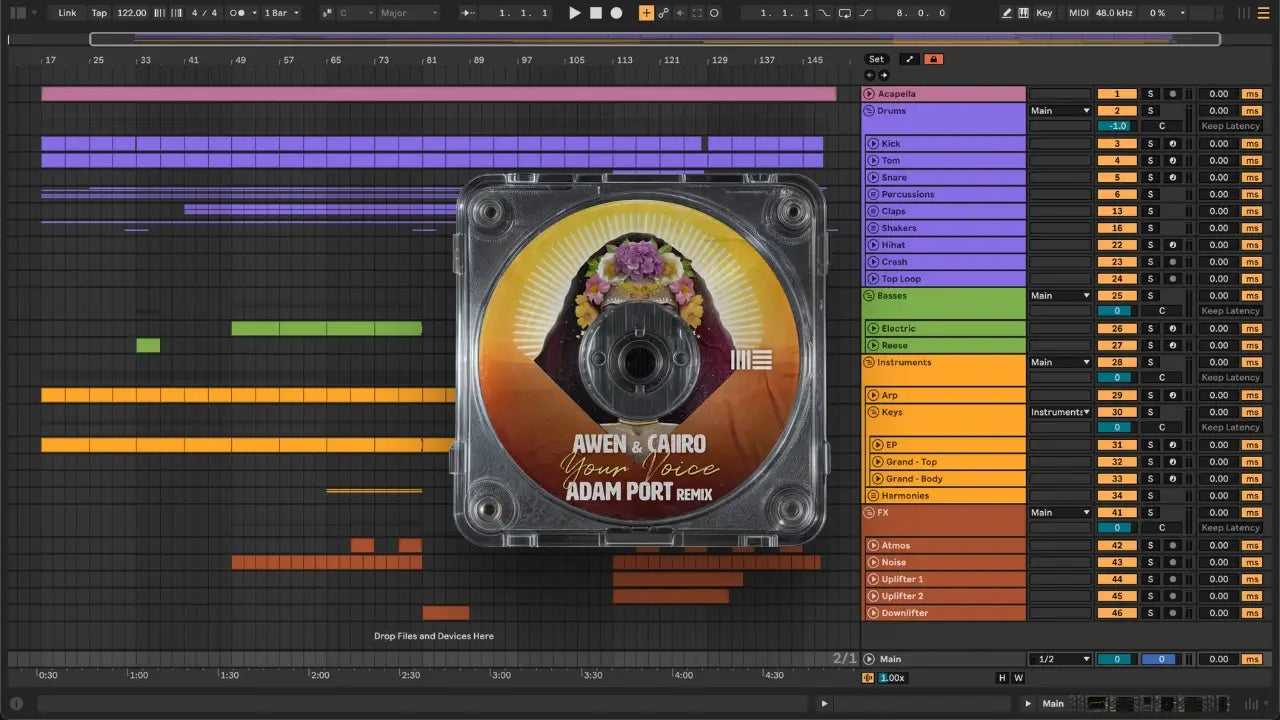Viewport: 1280px width, 720px height.
Task: Toggle the metronome icon
Action: point(238,13)
